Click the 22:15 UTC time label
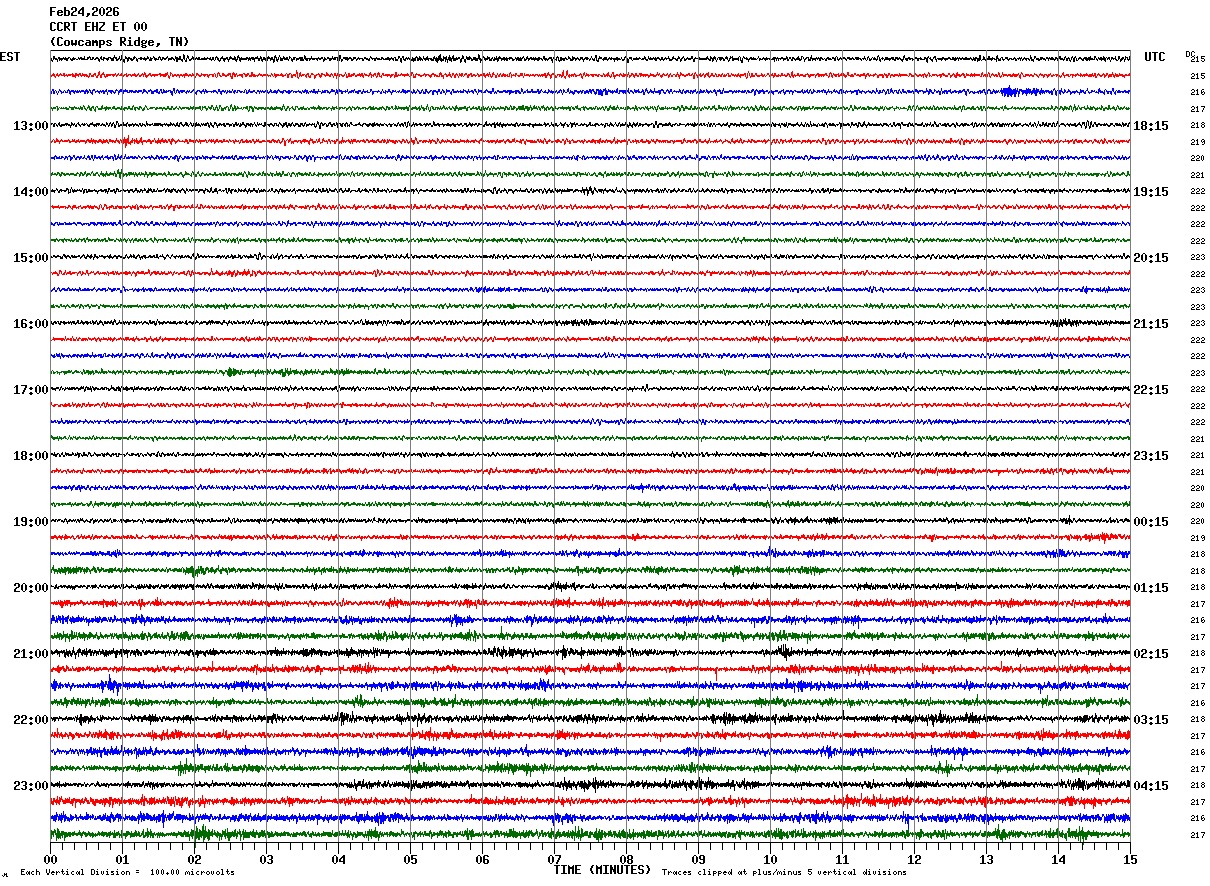The height and width of the screenshot is (886, 1210). coord(1151,390)
